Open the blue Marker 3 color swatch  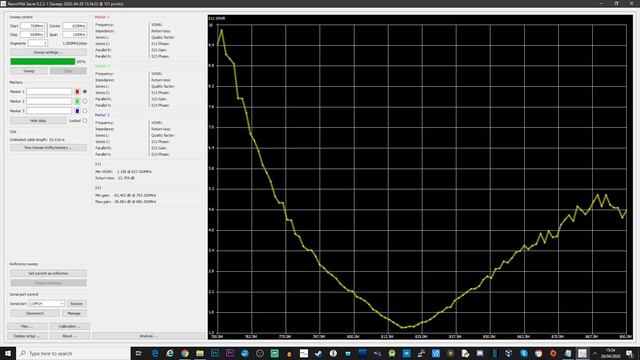pos(77,111)
